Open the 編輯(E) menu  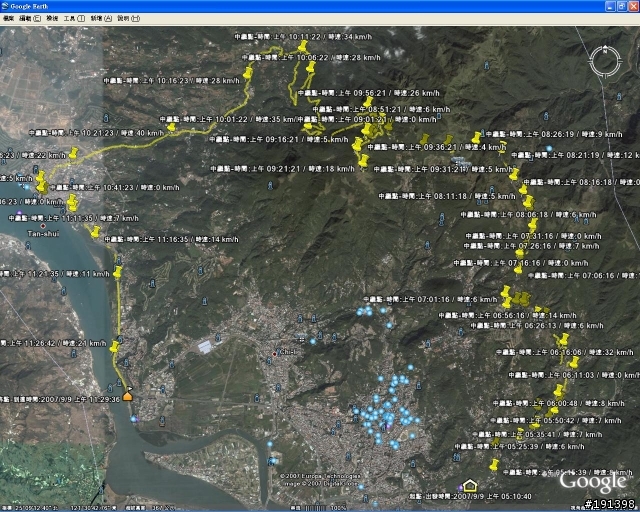click(30, 18)
